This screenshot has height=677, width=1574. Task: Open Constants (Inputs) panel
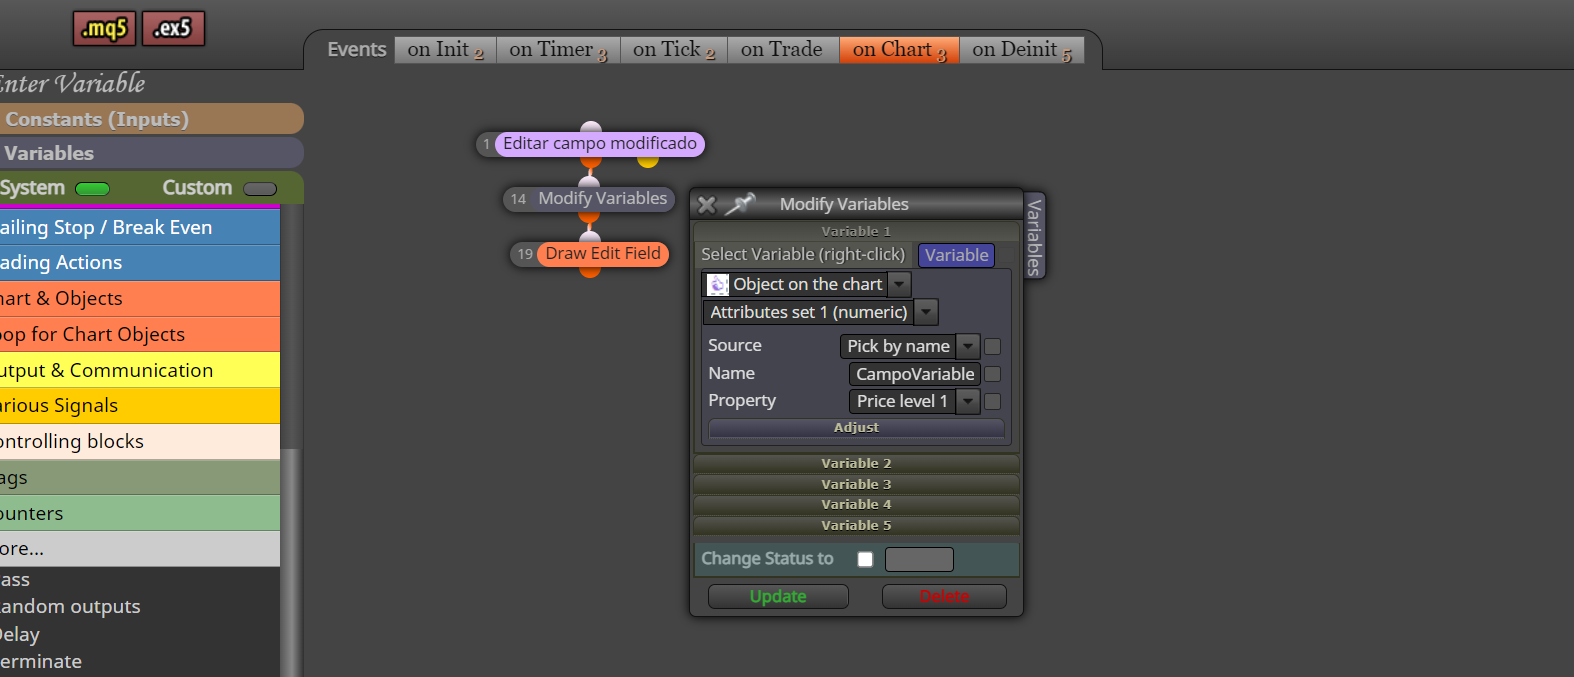150,119
